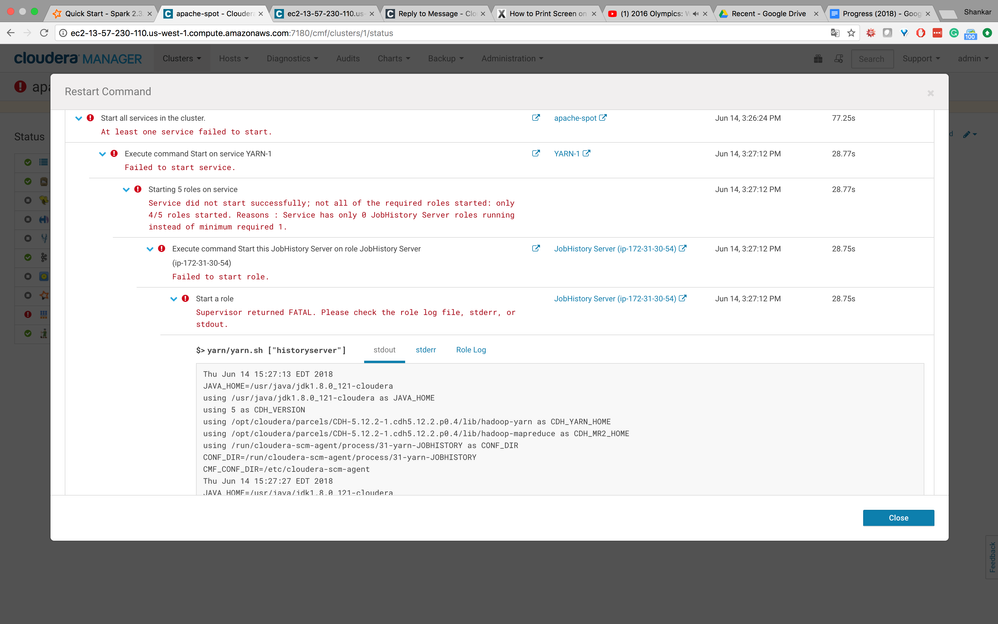Click the red Opera-style O extension icon
Image resolution: width=998 pixels, height=624 pixels.
(x=920, y=33)
